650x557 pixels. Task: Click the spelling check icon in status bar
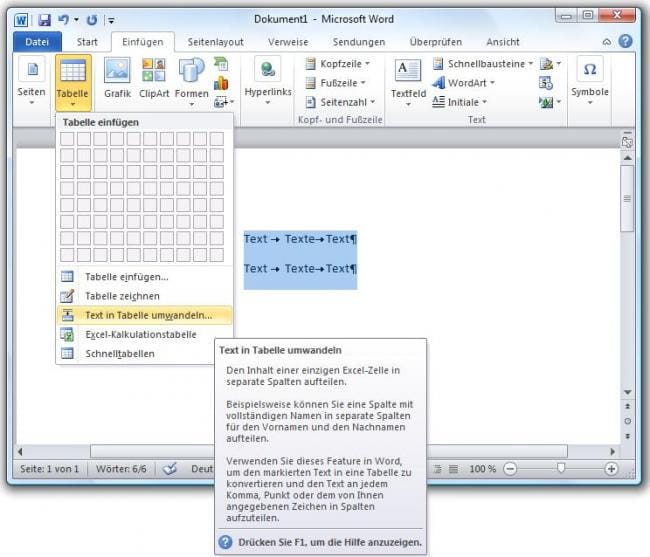170,469
